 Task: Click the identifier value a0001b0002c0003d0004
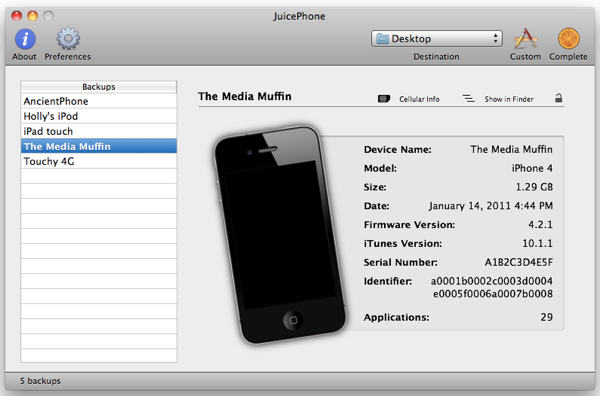492,281
